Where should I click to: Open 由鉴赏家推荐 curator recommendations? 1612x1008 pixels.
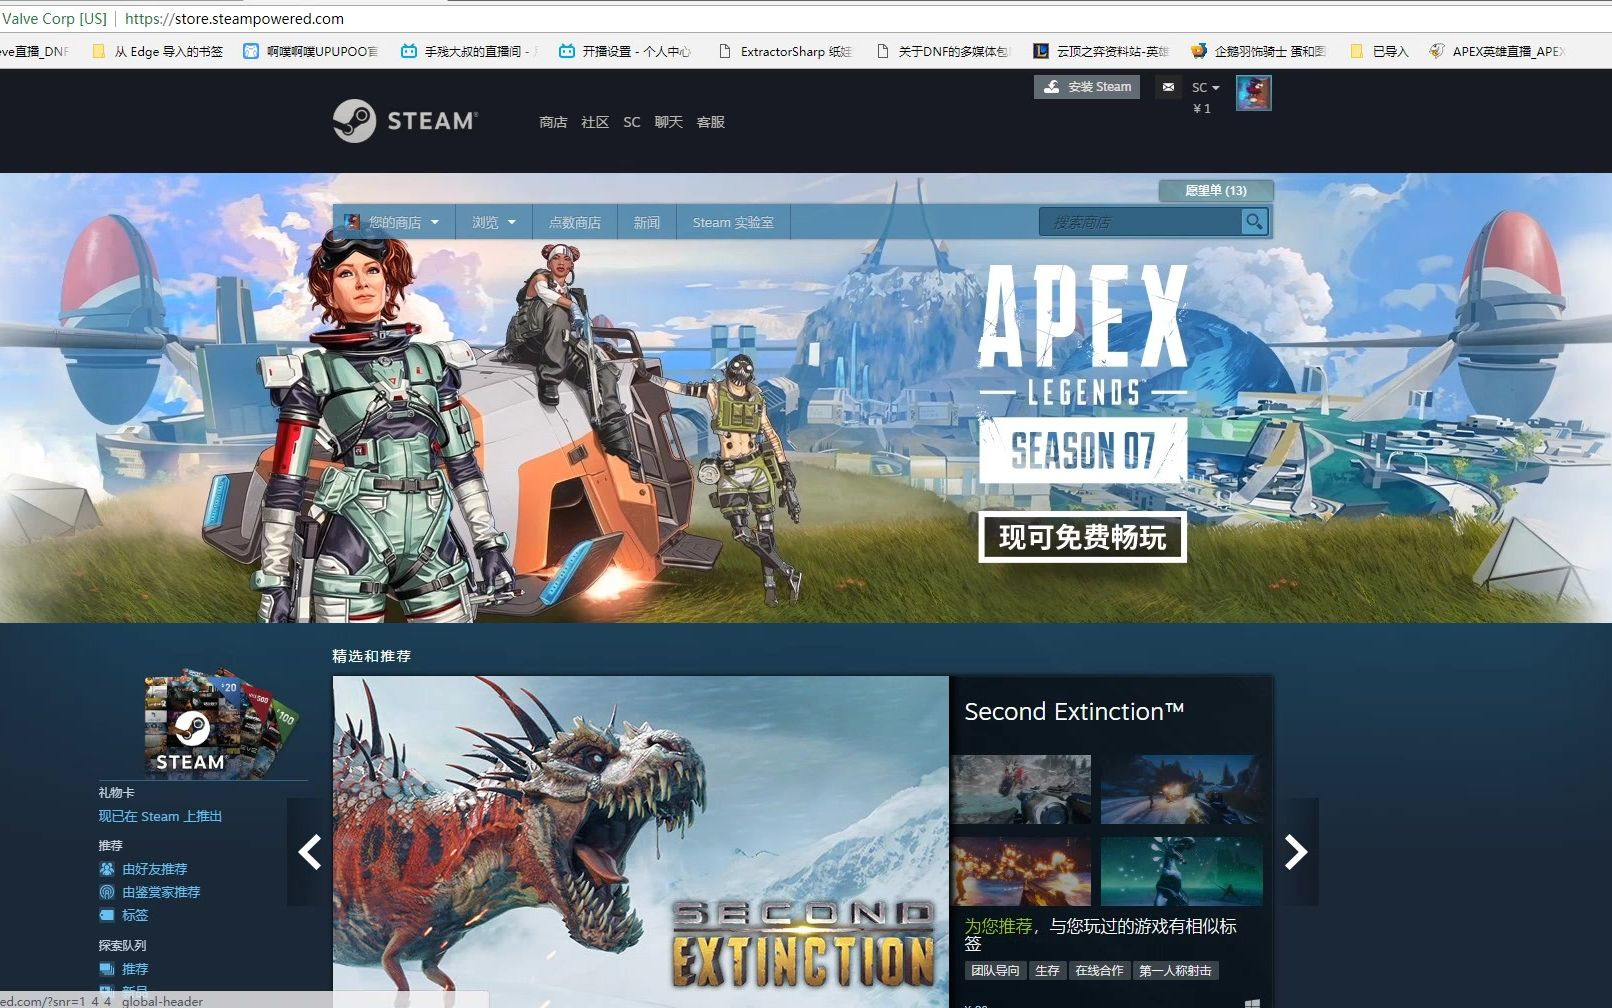coord(161,892)
